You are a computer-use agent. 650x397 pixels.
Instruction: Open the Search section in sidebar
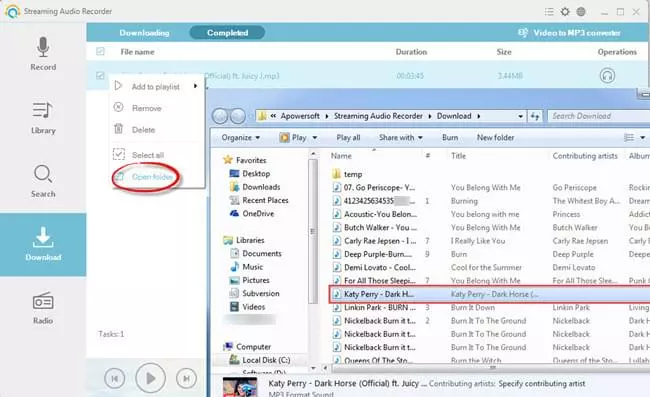pos(43,181)
